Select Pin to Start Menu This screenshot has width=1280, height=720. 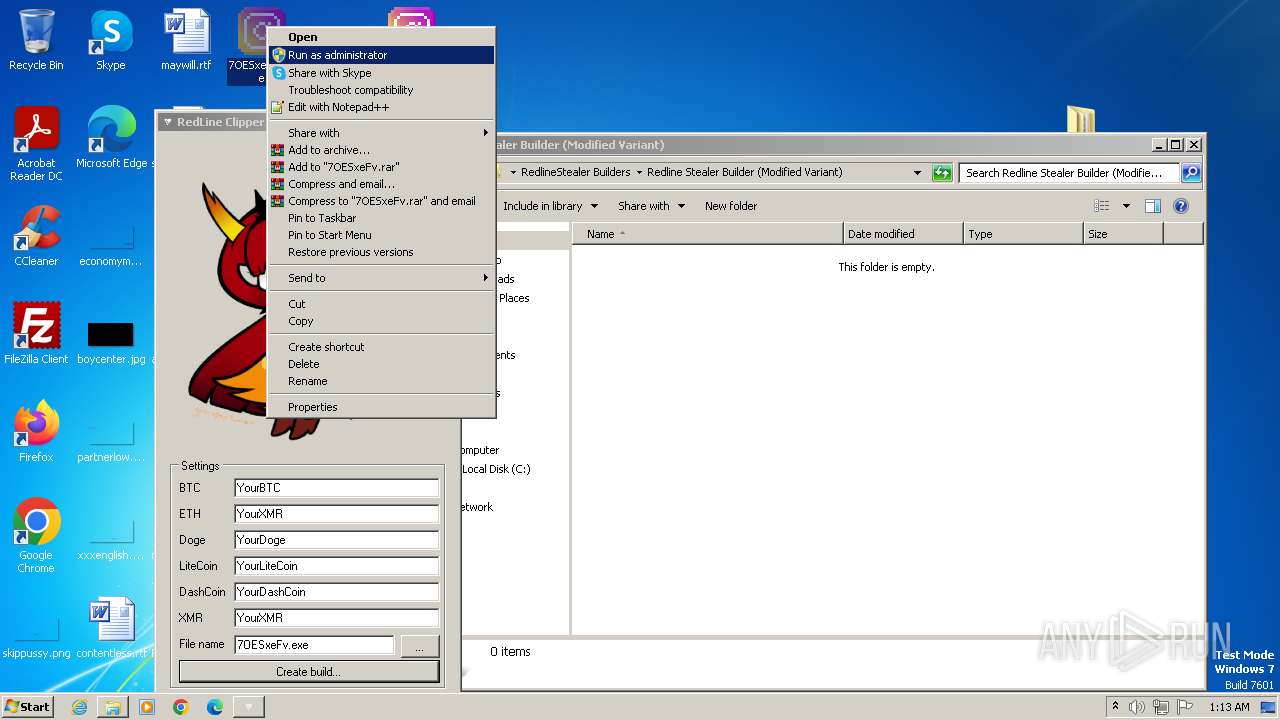[381, 235]
